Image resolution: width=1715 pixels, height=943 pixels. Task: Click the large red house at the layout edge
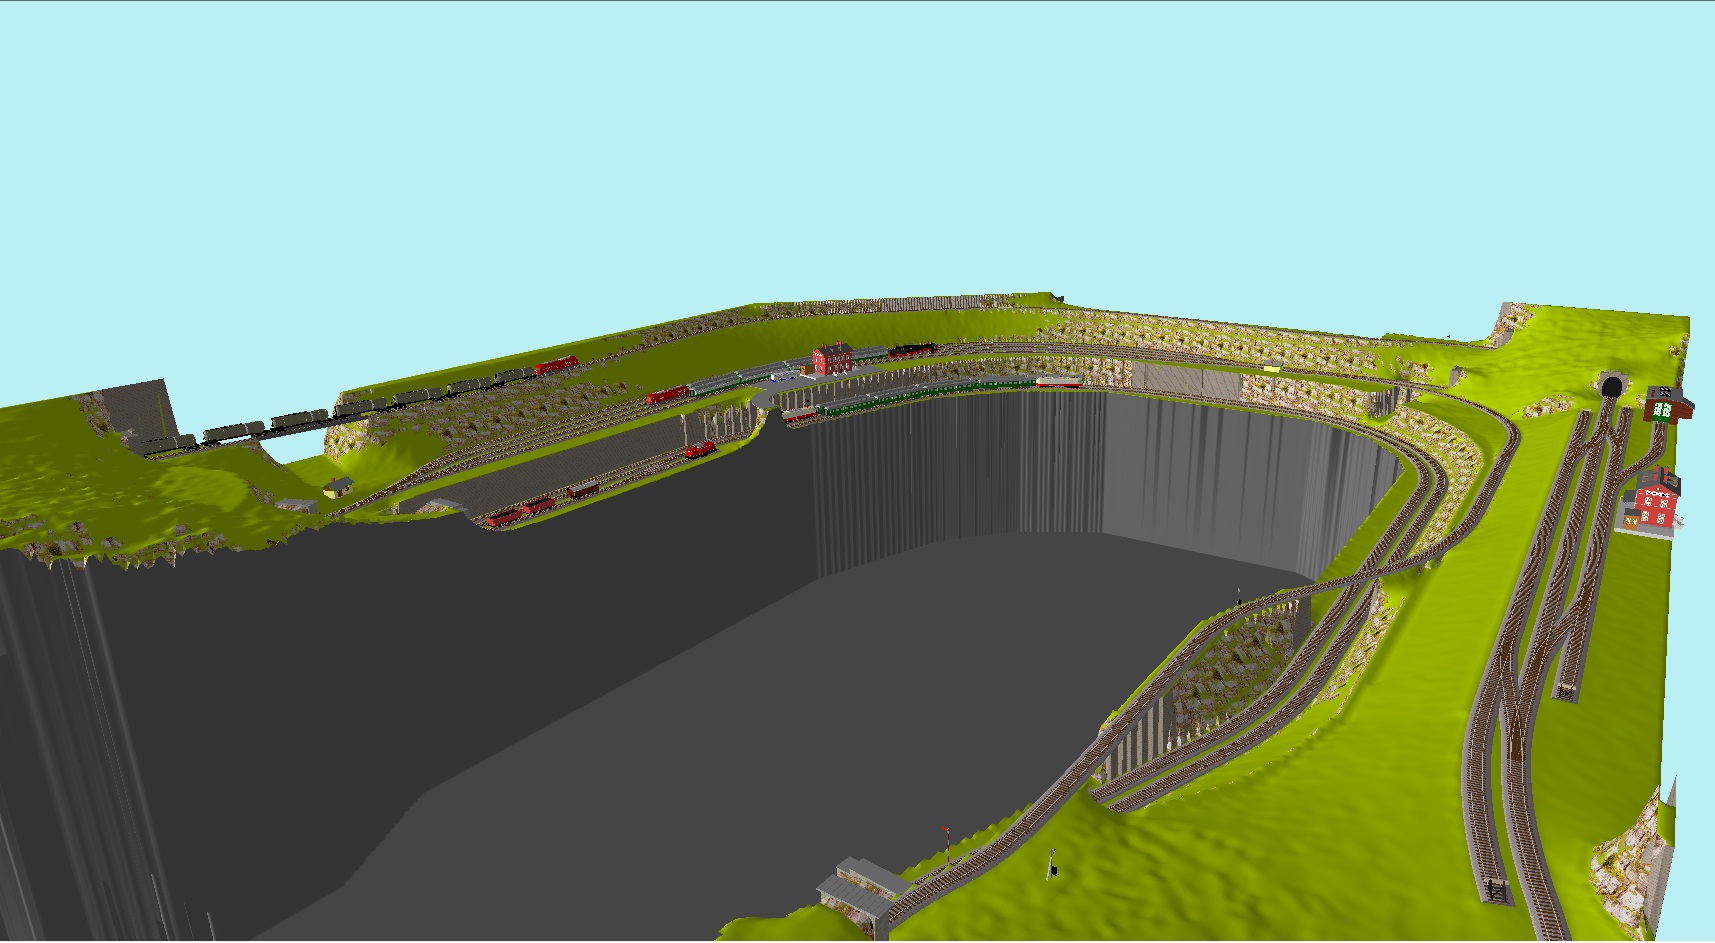[x=1655, y=502]
